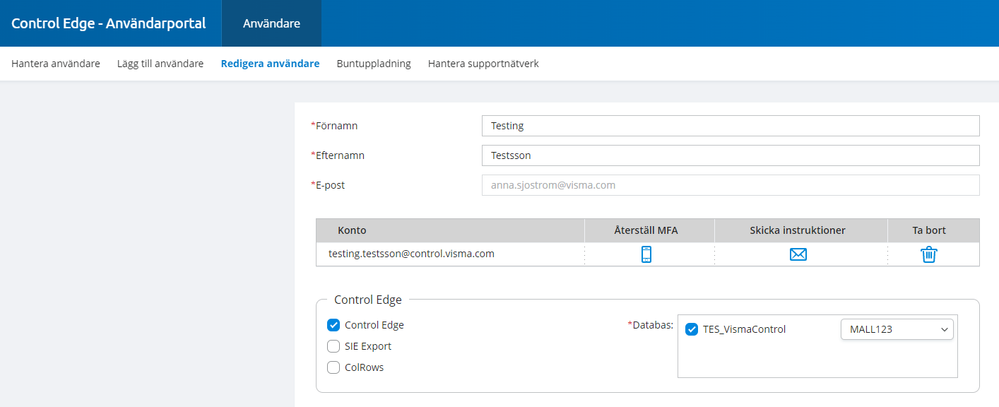Click the Efternamn input field
The width and height of the screenshot is (999, 407).
click(729, 156)
